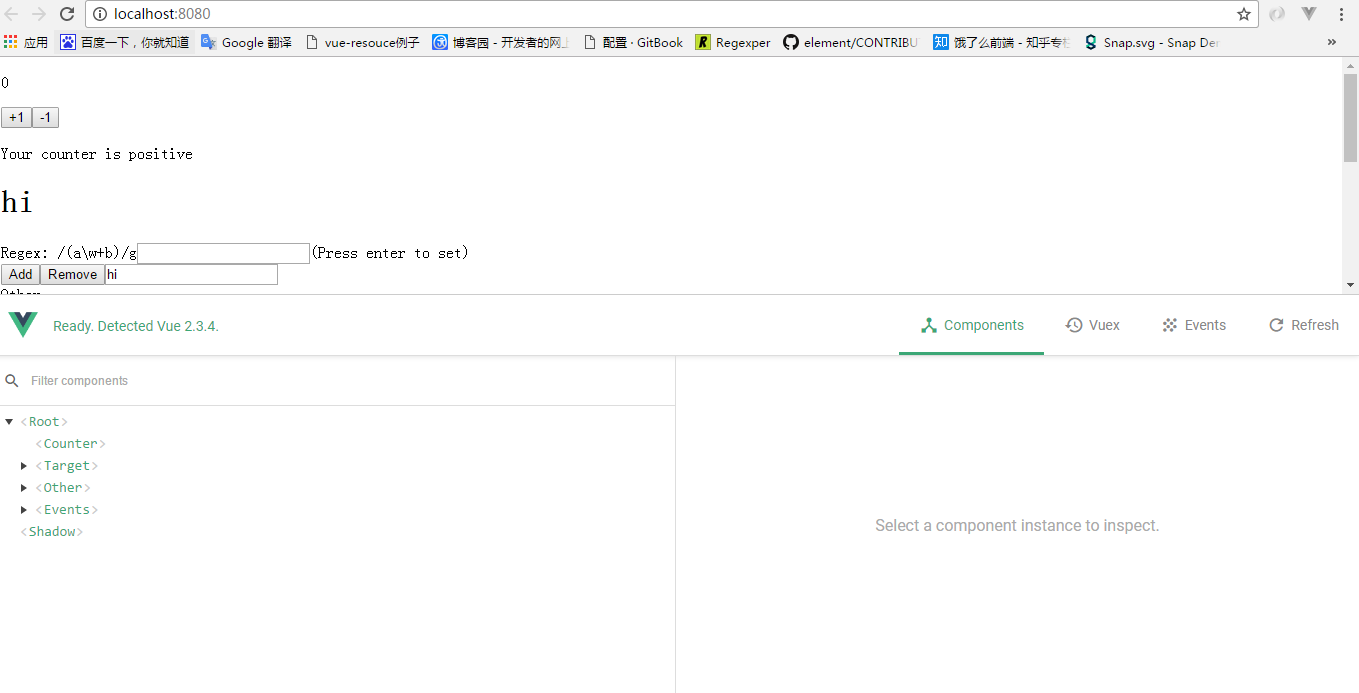Click the scrollbar down arrow
This screenshot has width=1359, height=693.
(x=1350, y=286)
